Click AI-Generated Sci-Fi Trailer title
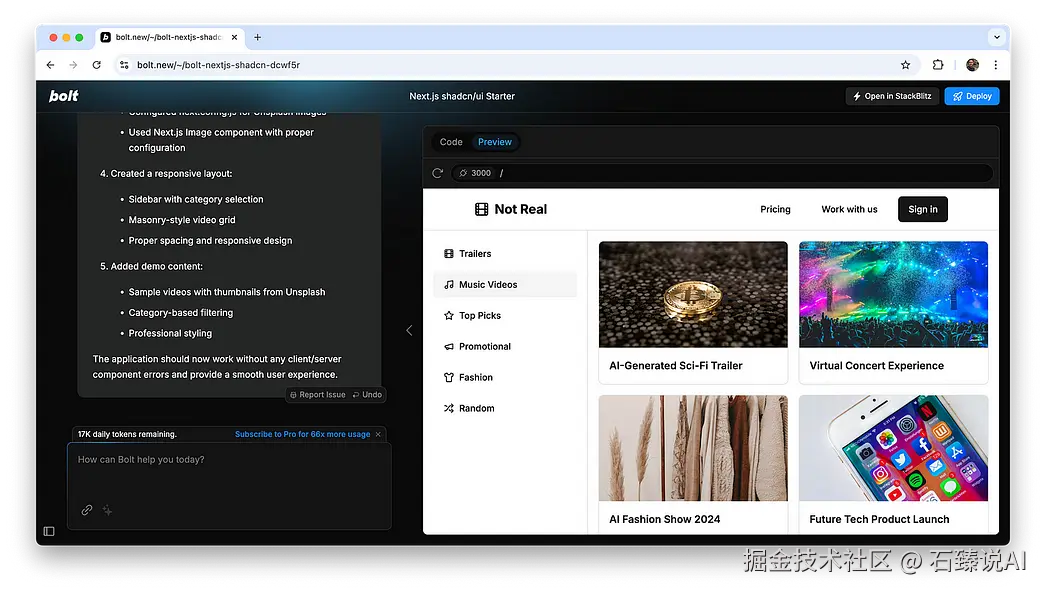Image resolution: width=1046 pixels, height=593 pixels. [x=676, y=366]
